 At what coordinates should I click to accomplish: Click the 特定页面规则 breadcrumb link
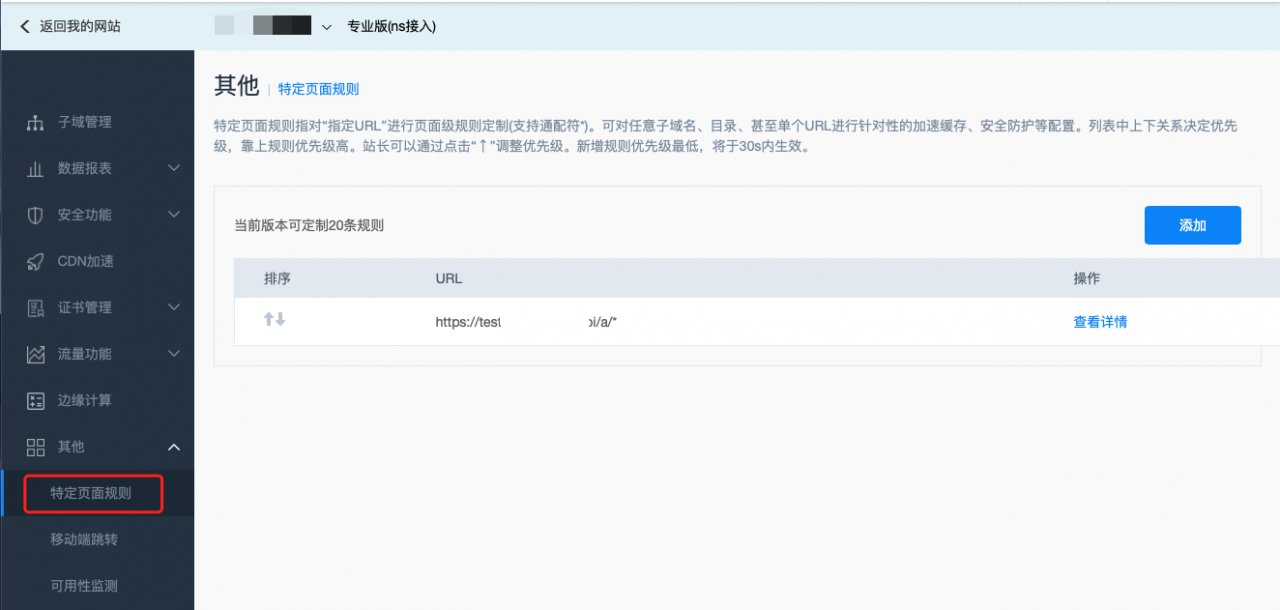318,89
